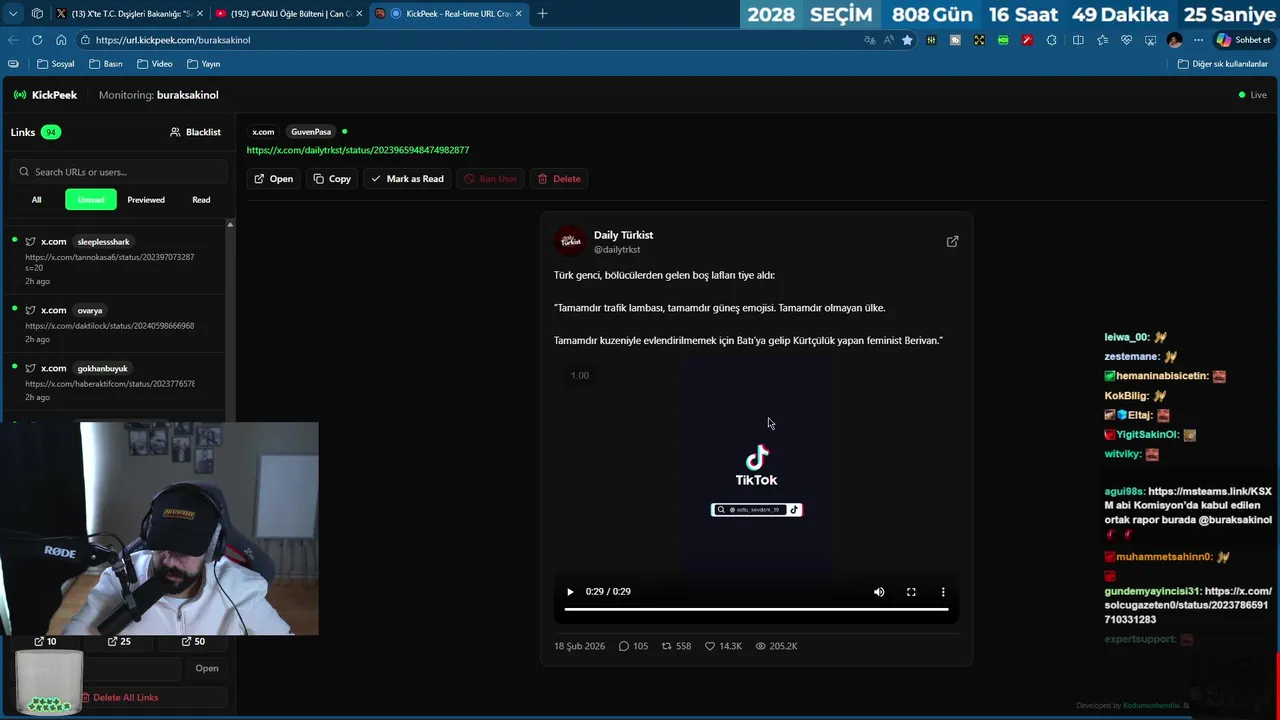This screenshot has width=1280, height=720.
Task: Mark current link as Read
Action: point(407,179)
